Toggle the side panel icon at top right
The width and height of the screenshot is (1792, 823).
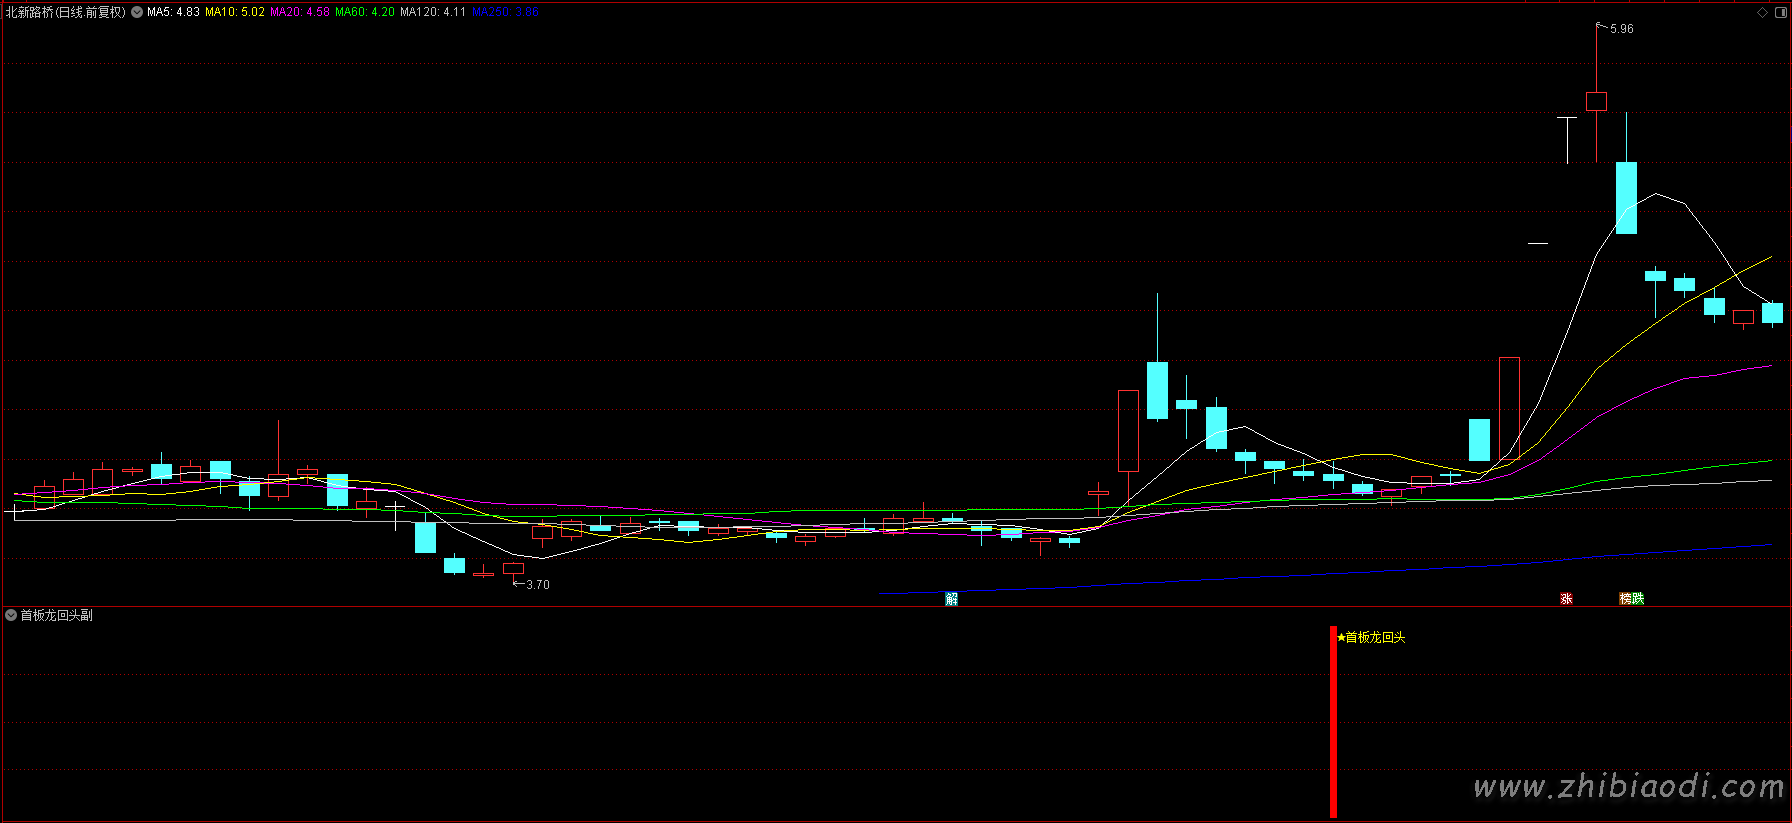click(1780, 13)
